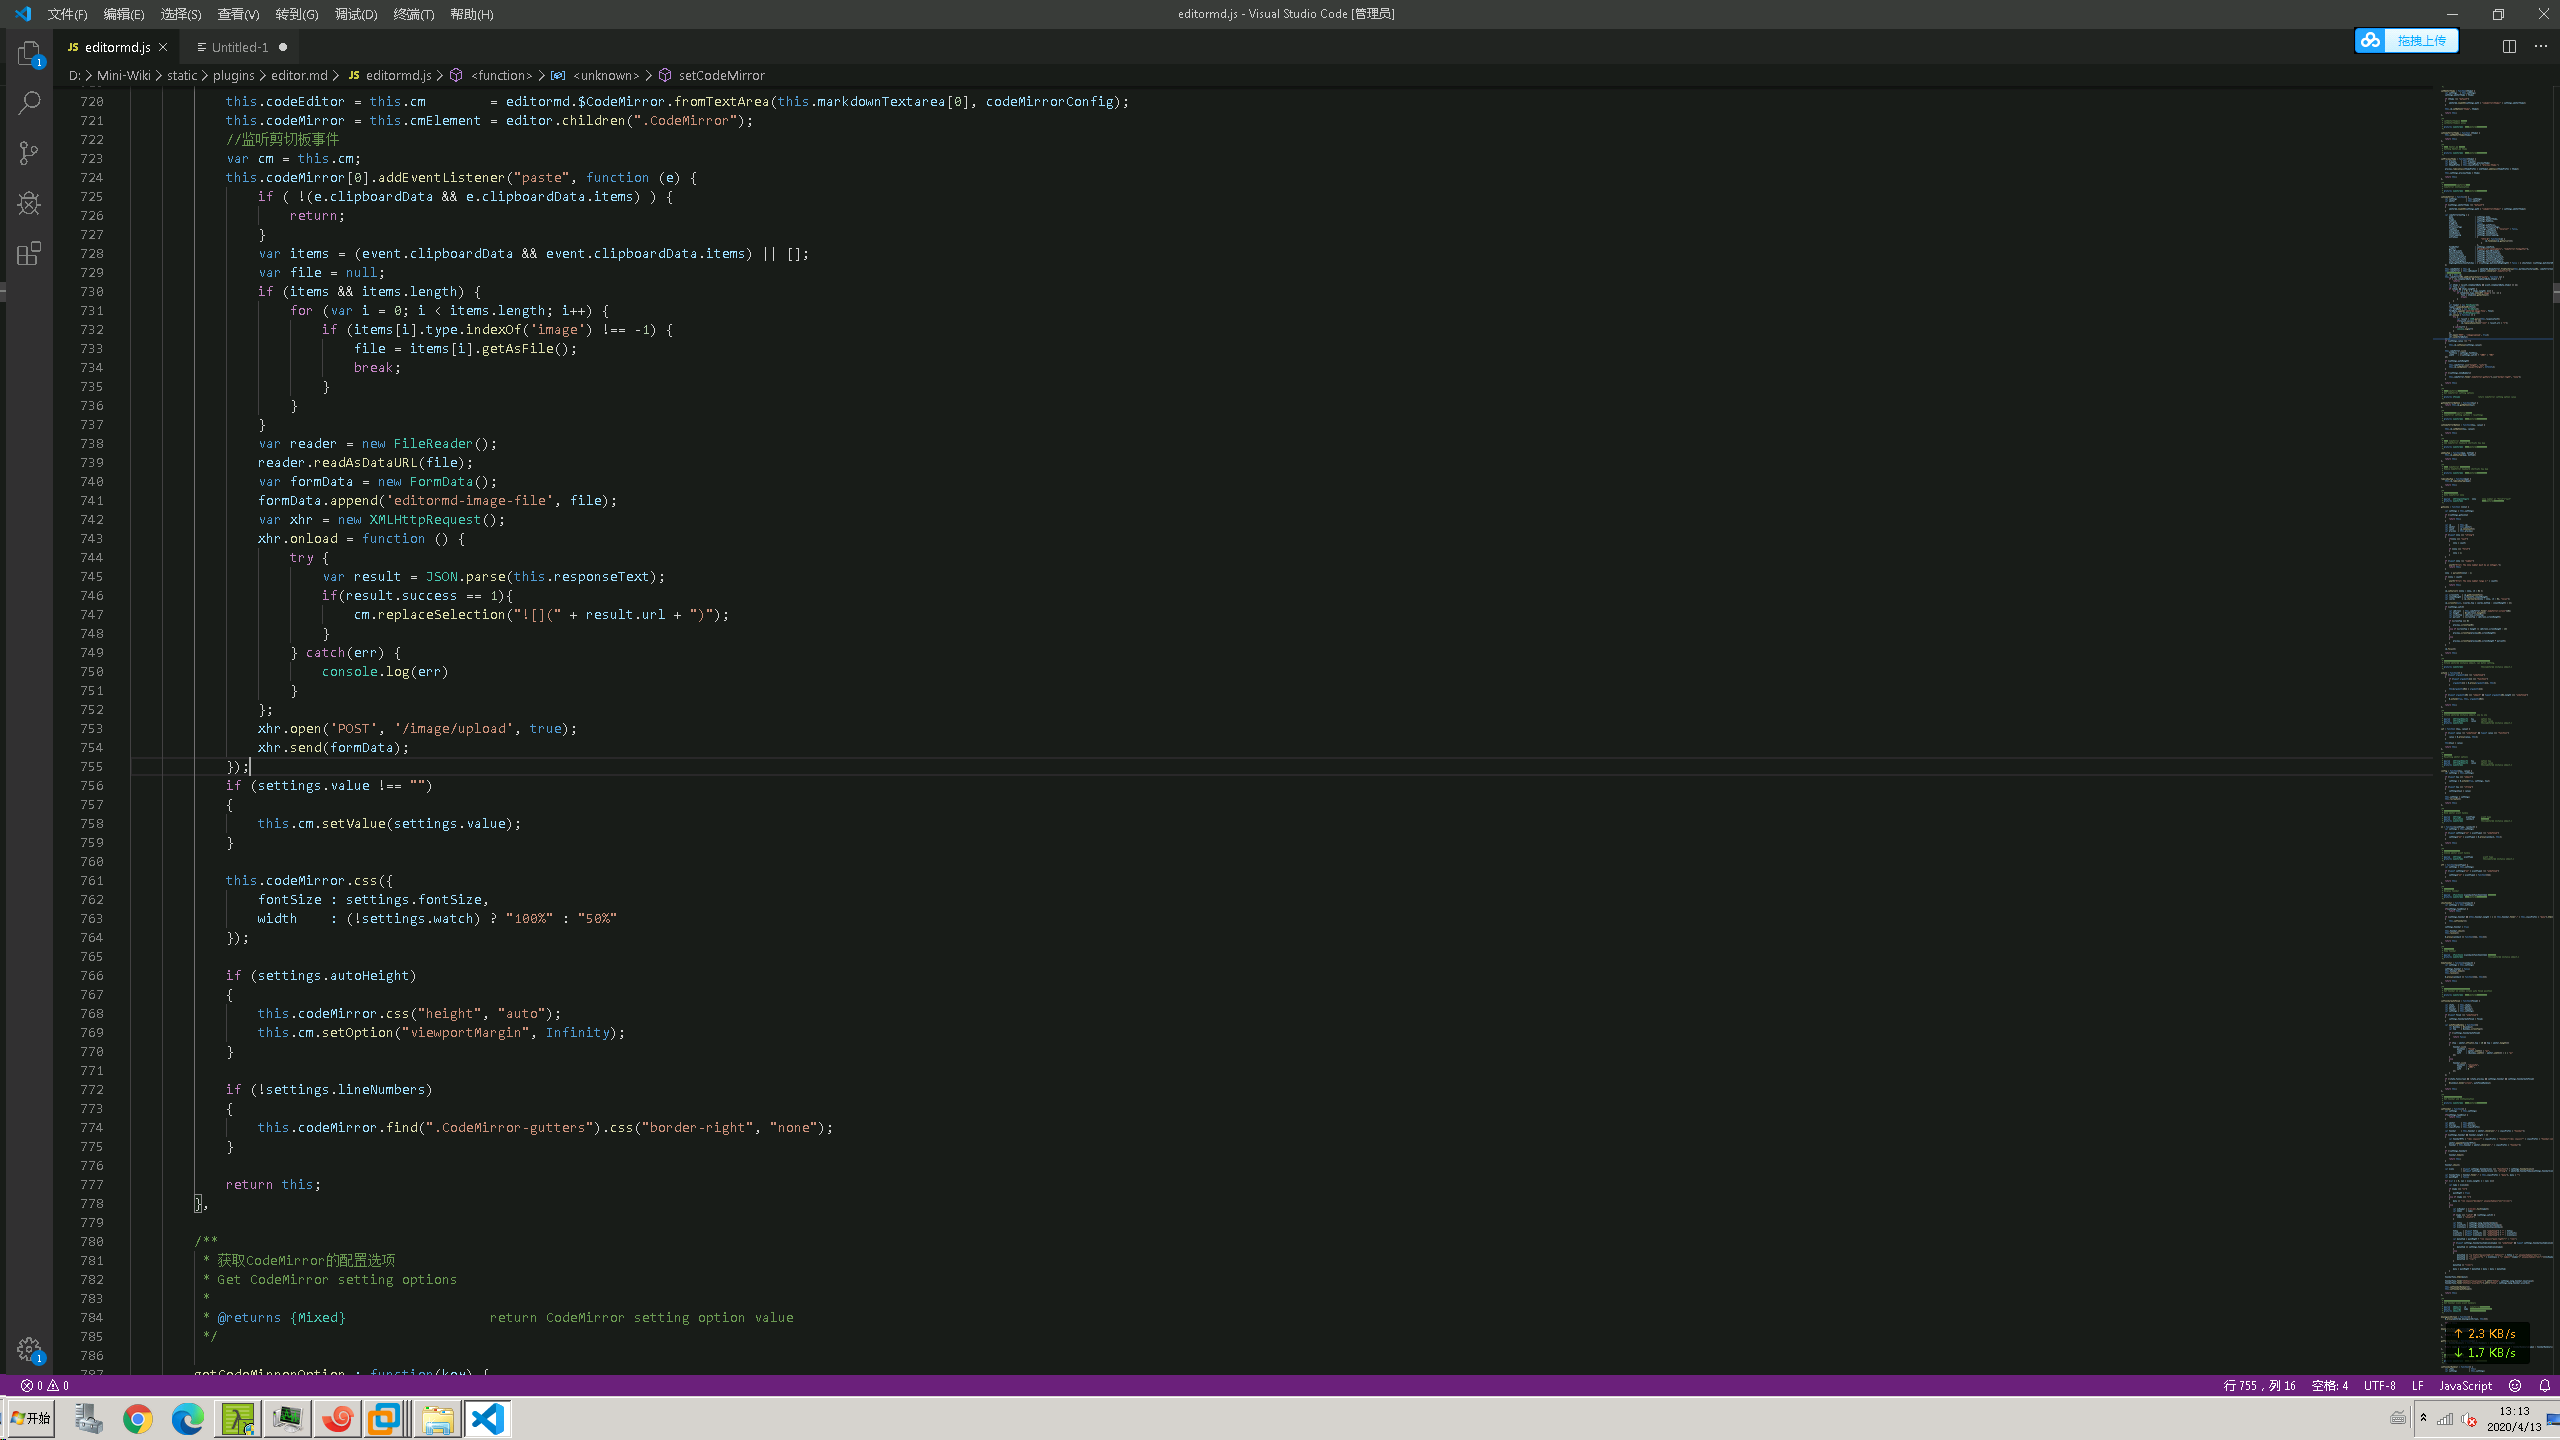This screenshot has height=1440, width=2560.
Task: Click the 拖拽上传 upload button
Action: point(2420,40)
